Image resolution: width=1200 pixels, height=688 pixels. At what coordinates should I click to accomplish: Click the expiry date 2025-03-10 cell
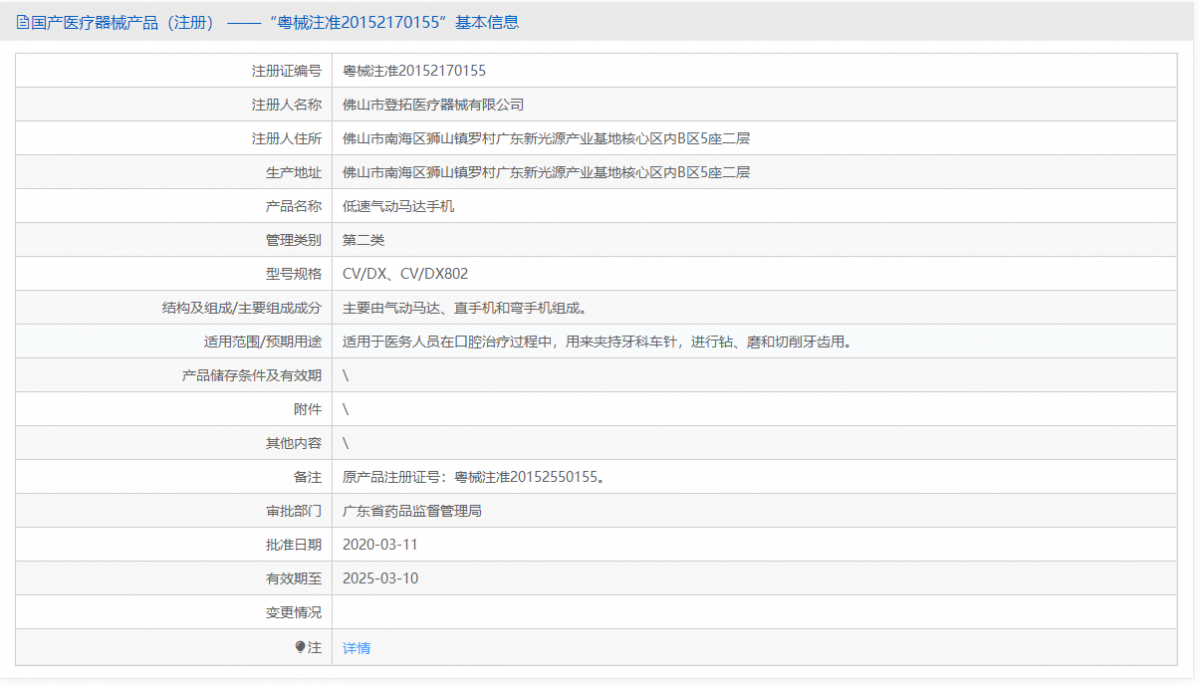coord(380,578)
